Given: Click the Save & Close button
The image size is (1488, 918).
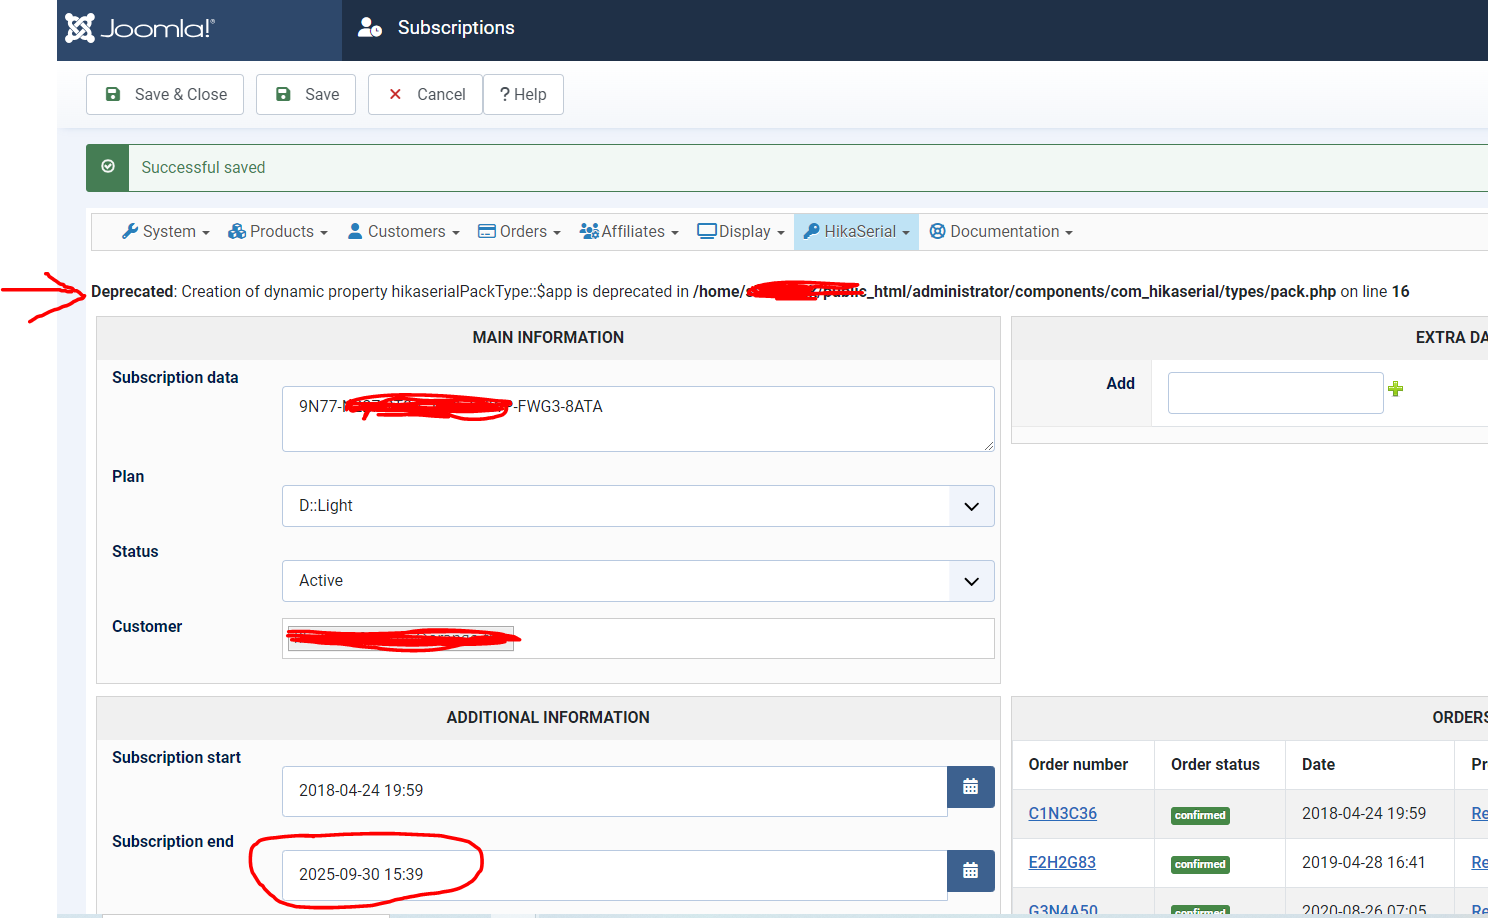Looking at the screenshot, I should [165, 95].
